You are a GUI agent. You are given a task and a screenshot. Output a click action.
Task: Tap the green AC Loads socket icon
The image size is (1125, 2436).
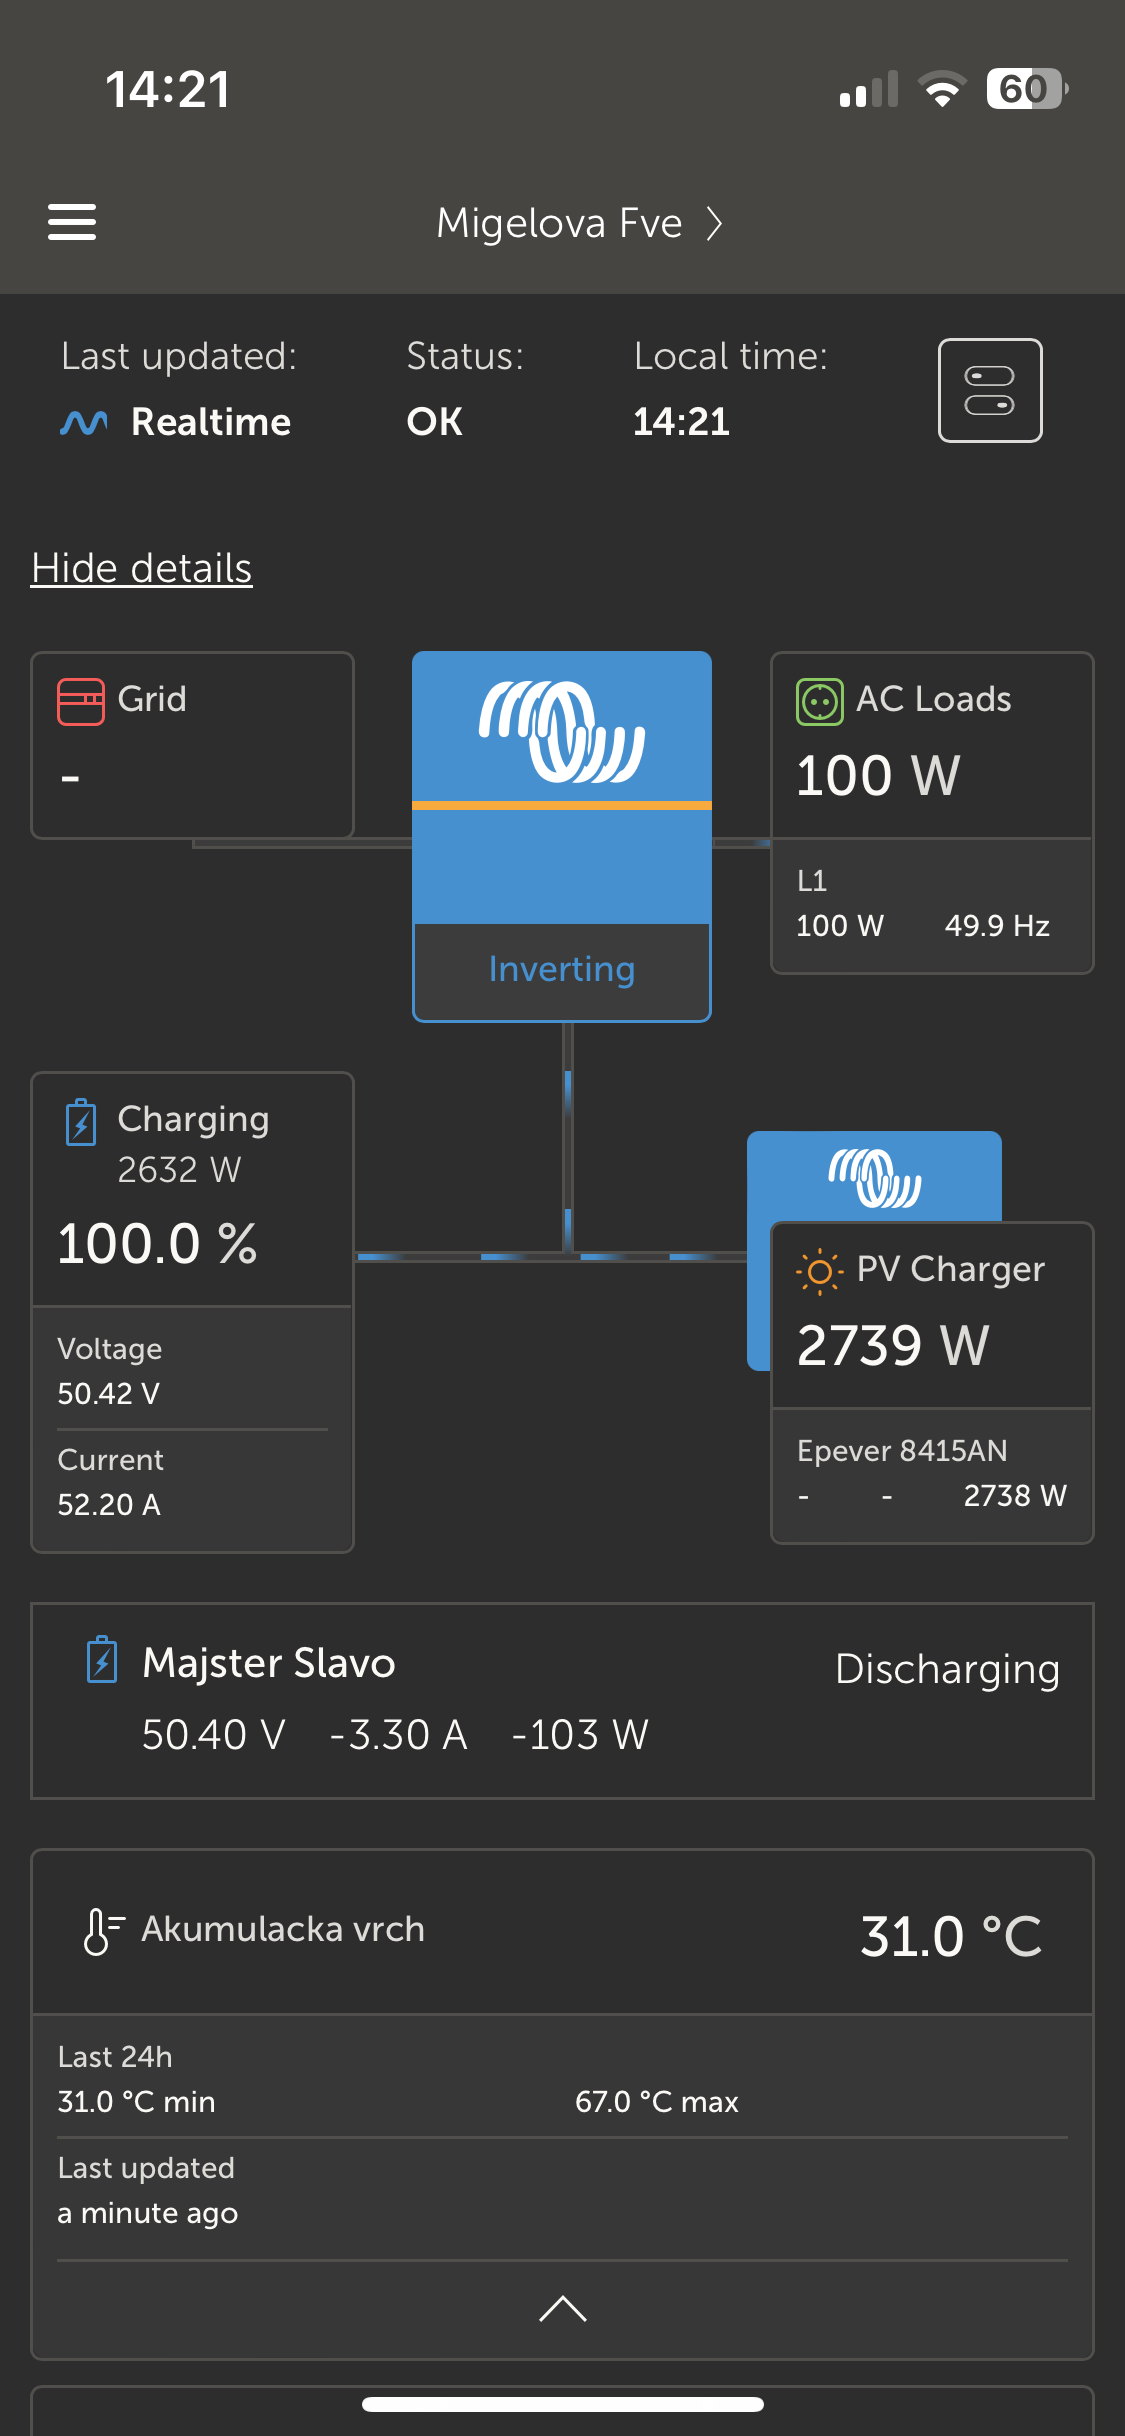[819, 701]
